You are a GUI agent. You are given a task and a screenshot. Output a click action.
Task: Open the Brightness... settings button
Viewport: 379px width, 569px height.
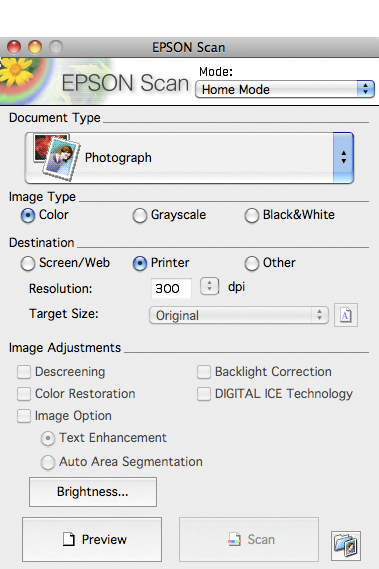(x=93, y=492)
